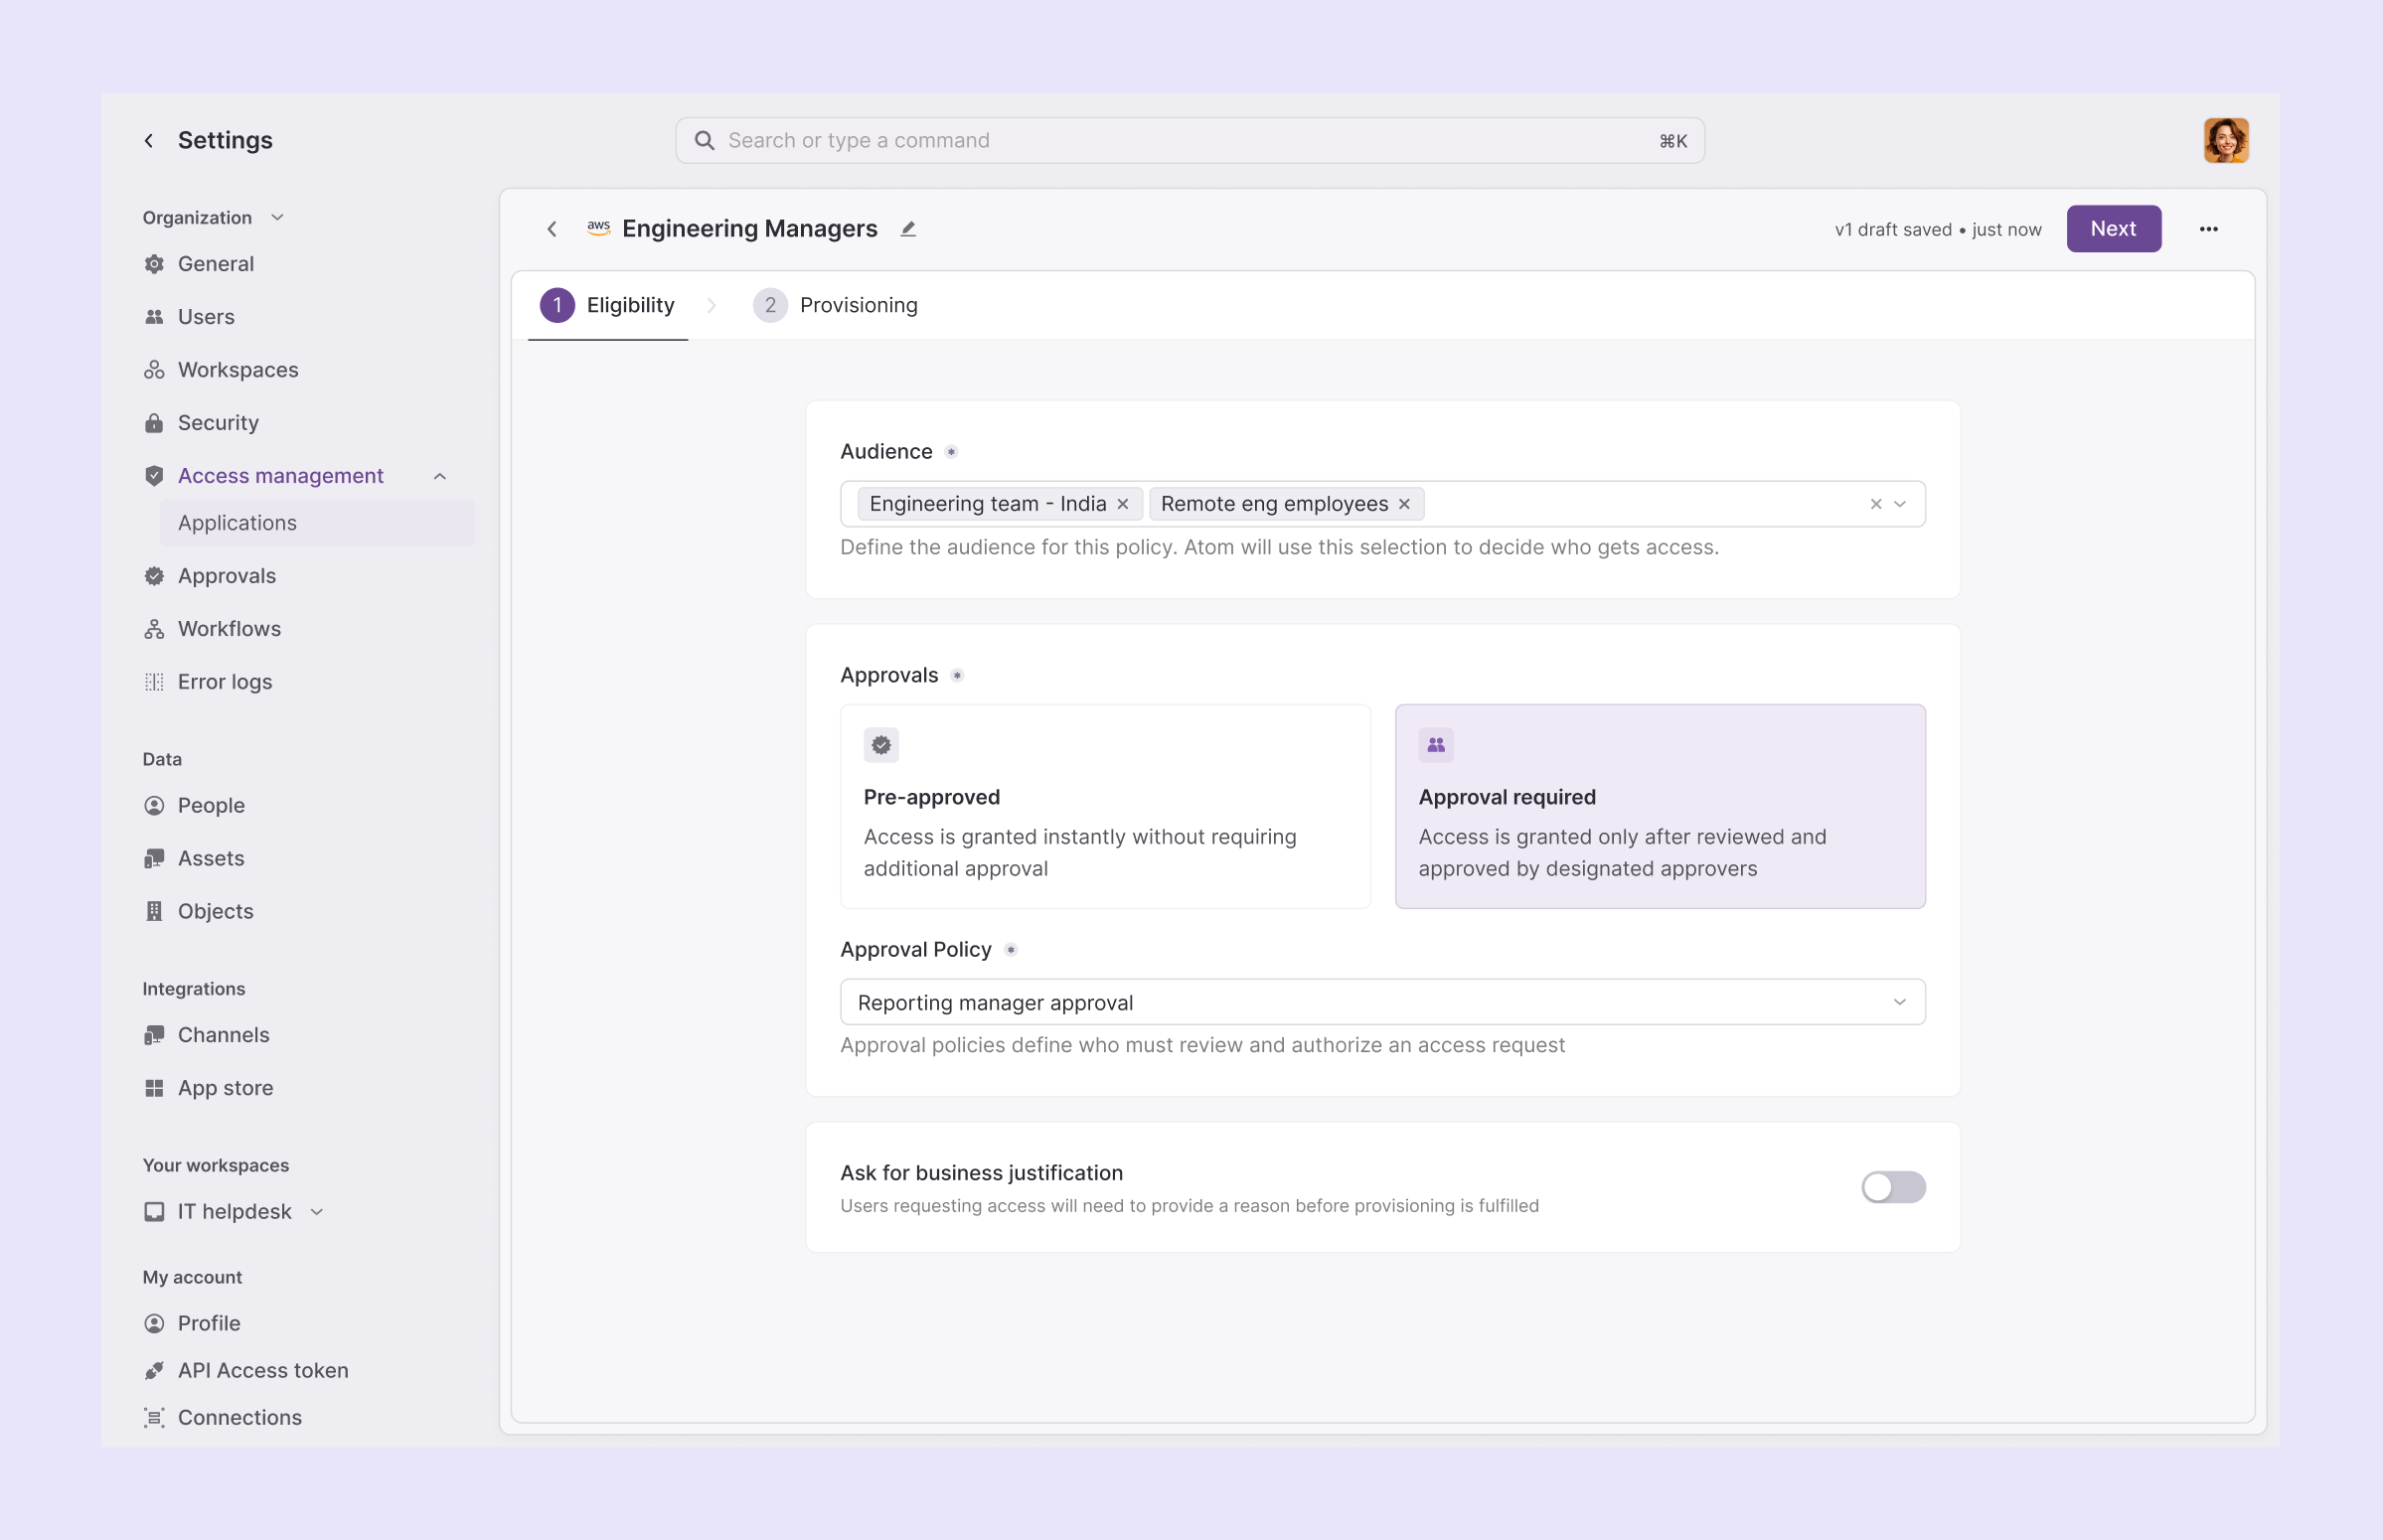Click the Security lock icon in the sidebar

155,422
